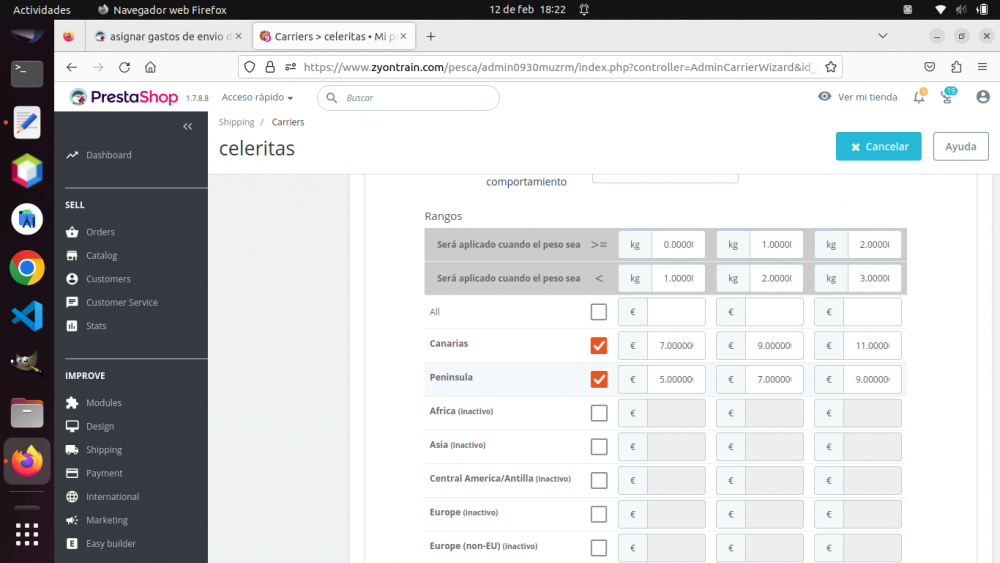Edit the lower weight bound 0.0000 field
The height and width of the screenshot is (563, 1000).
click(x=678, y=244)
